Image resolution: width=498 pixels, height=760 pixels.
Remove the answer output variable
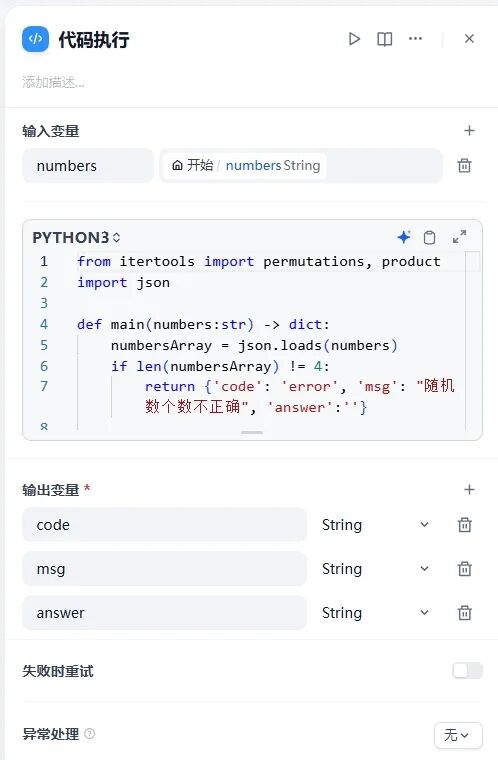coord(465,613)
